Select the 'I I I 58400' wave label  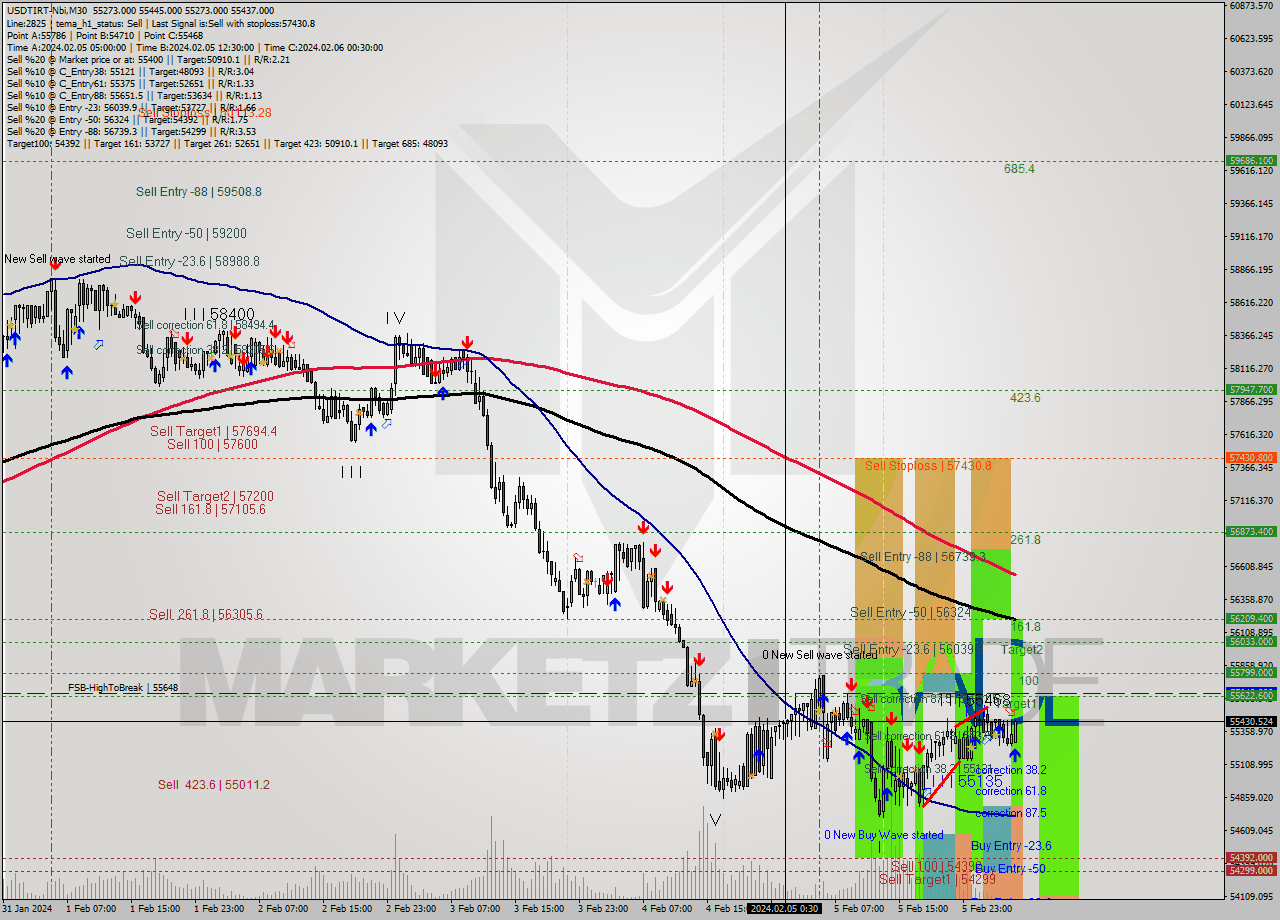click(218, 313)
